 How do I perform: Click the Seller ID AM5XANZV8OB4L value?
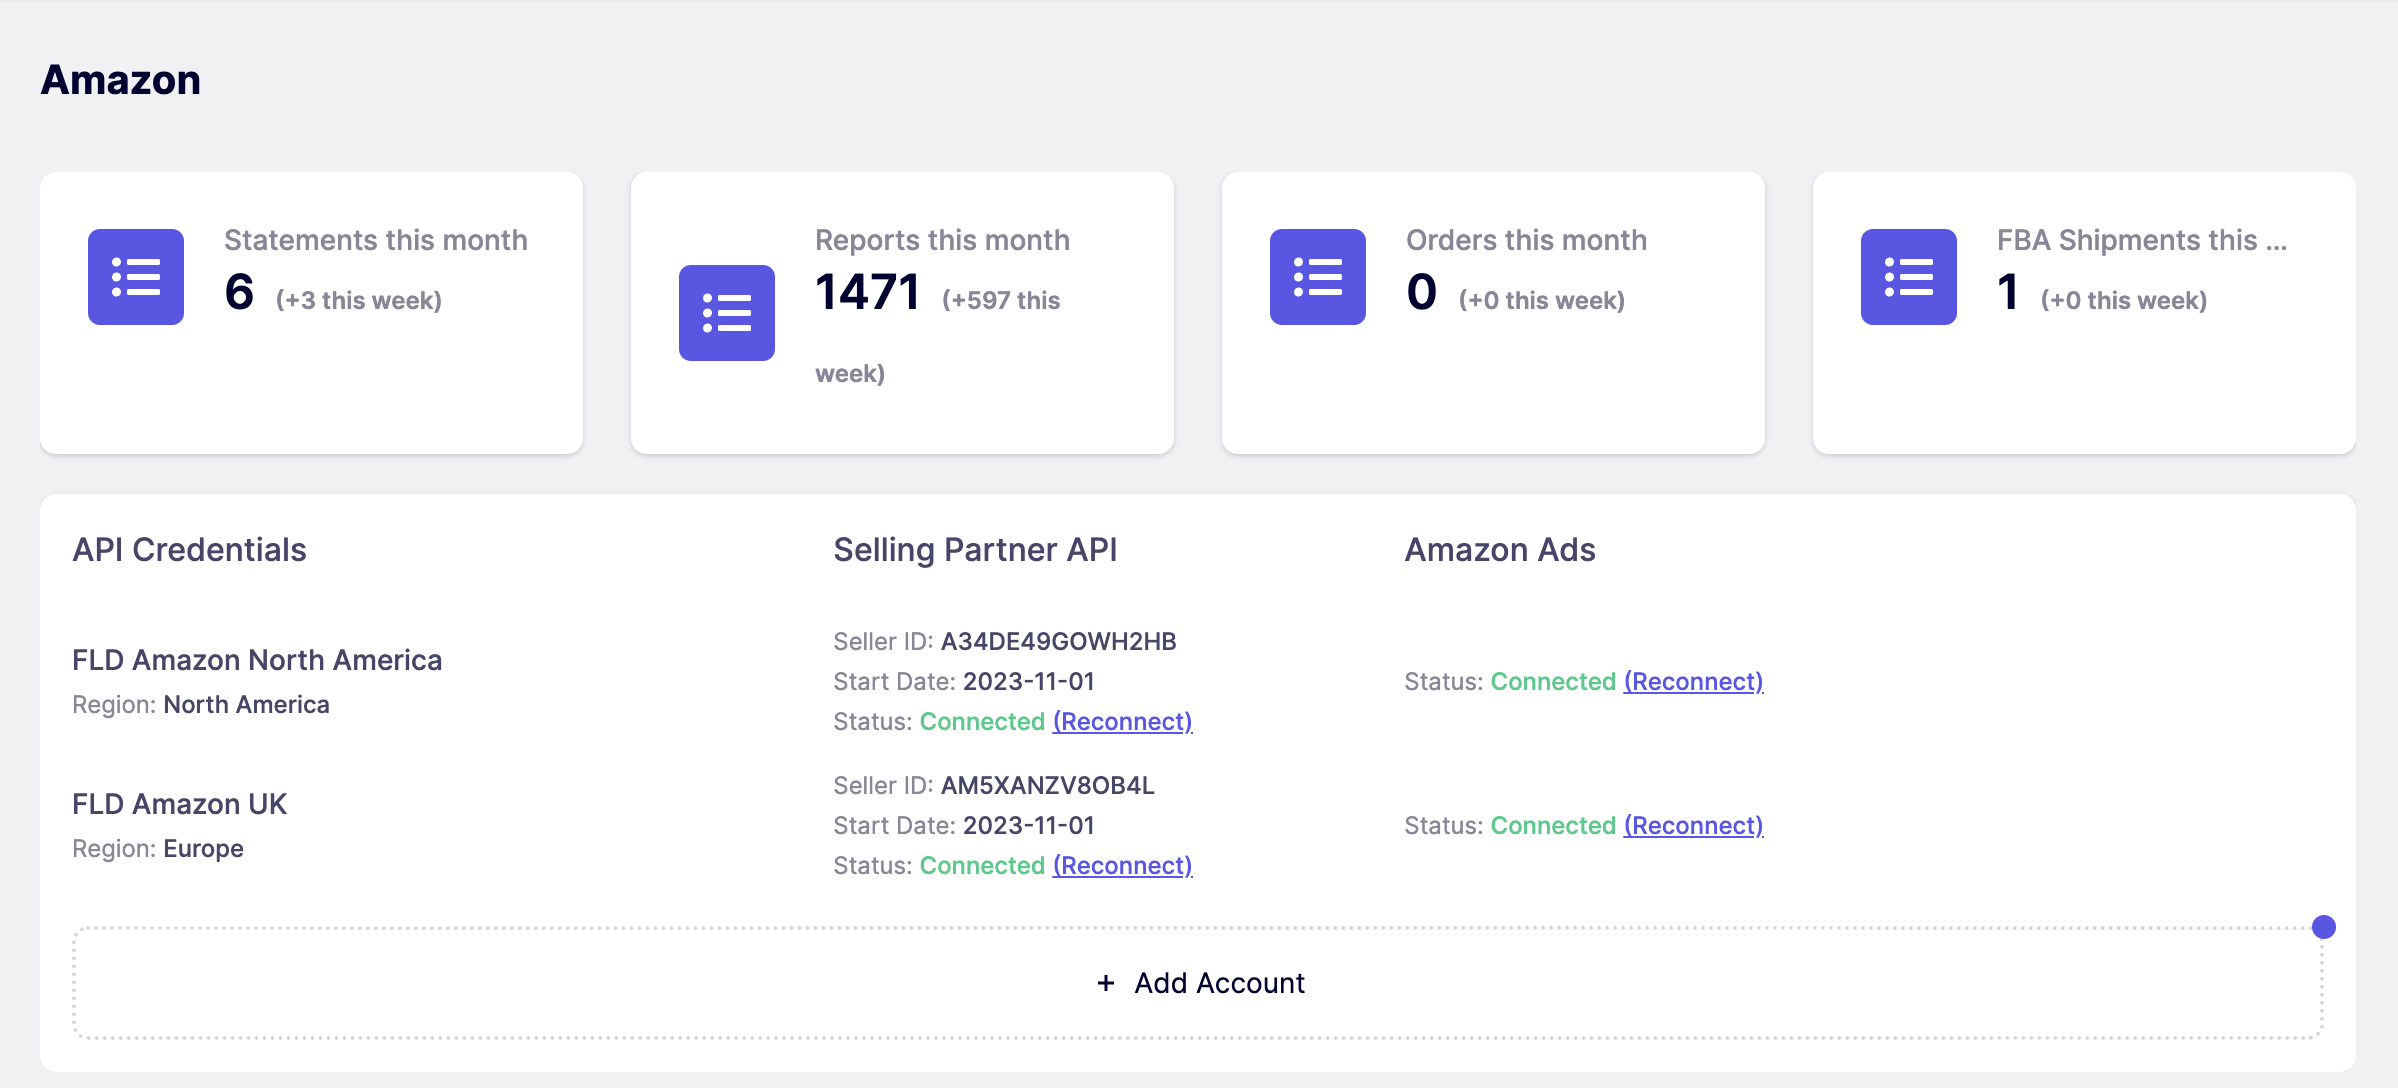[1047, 785]
